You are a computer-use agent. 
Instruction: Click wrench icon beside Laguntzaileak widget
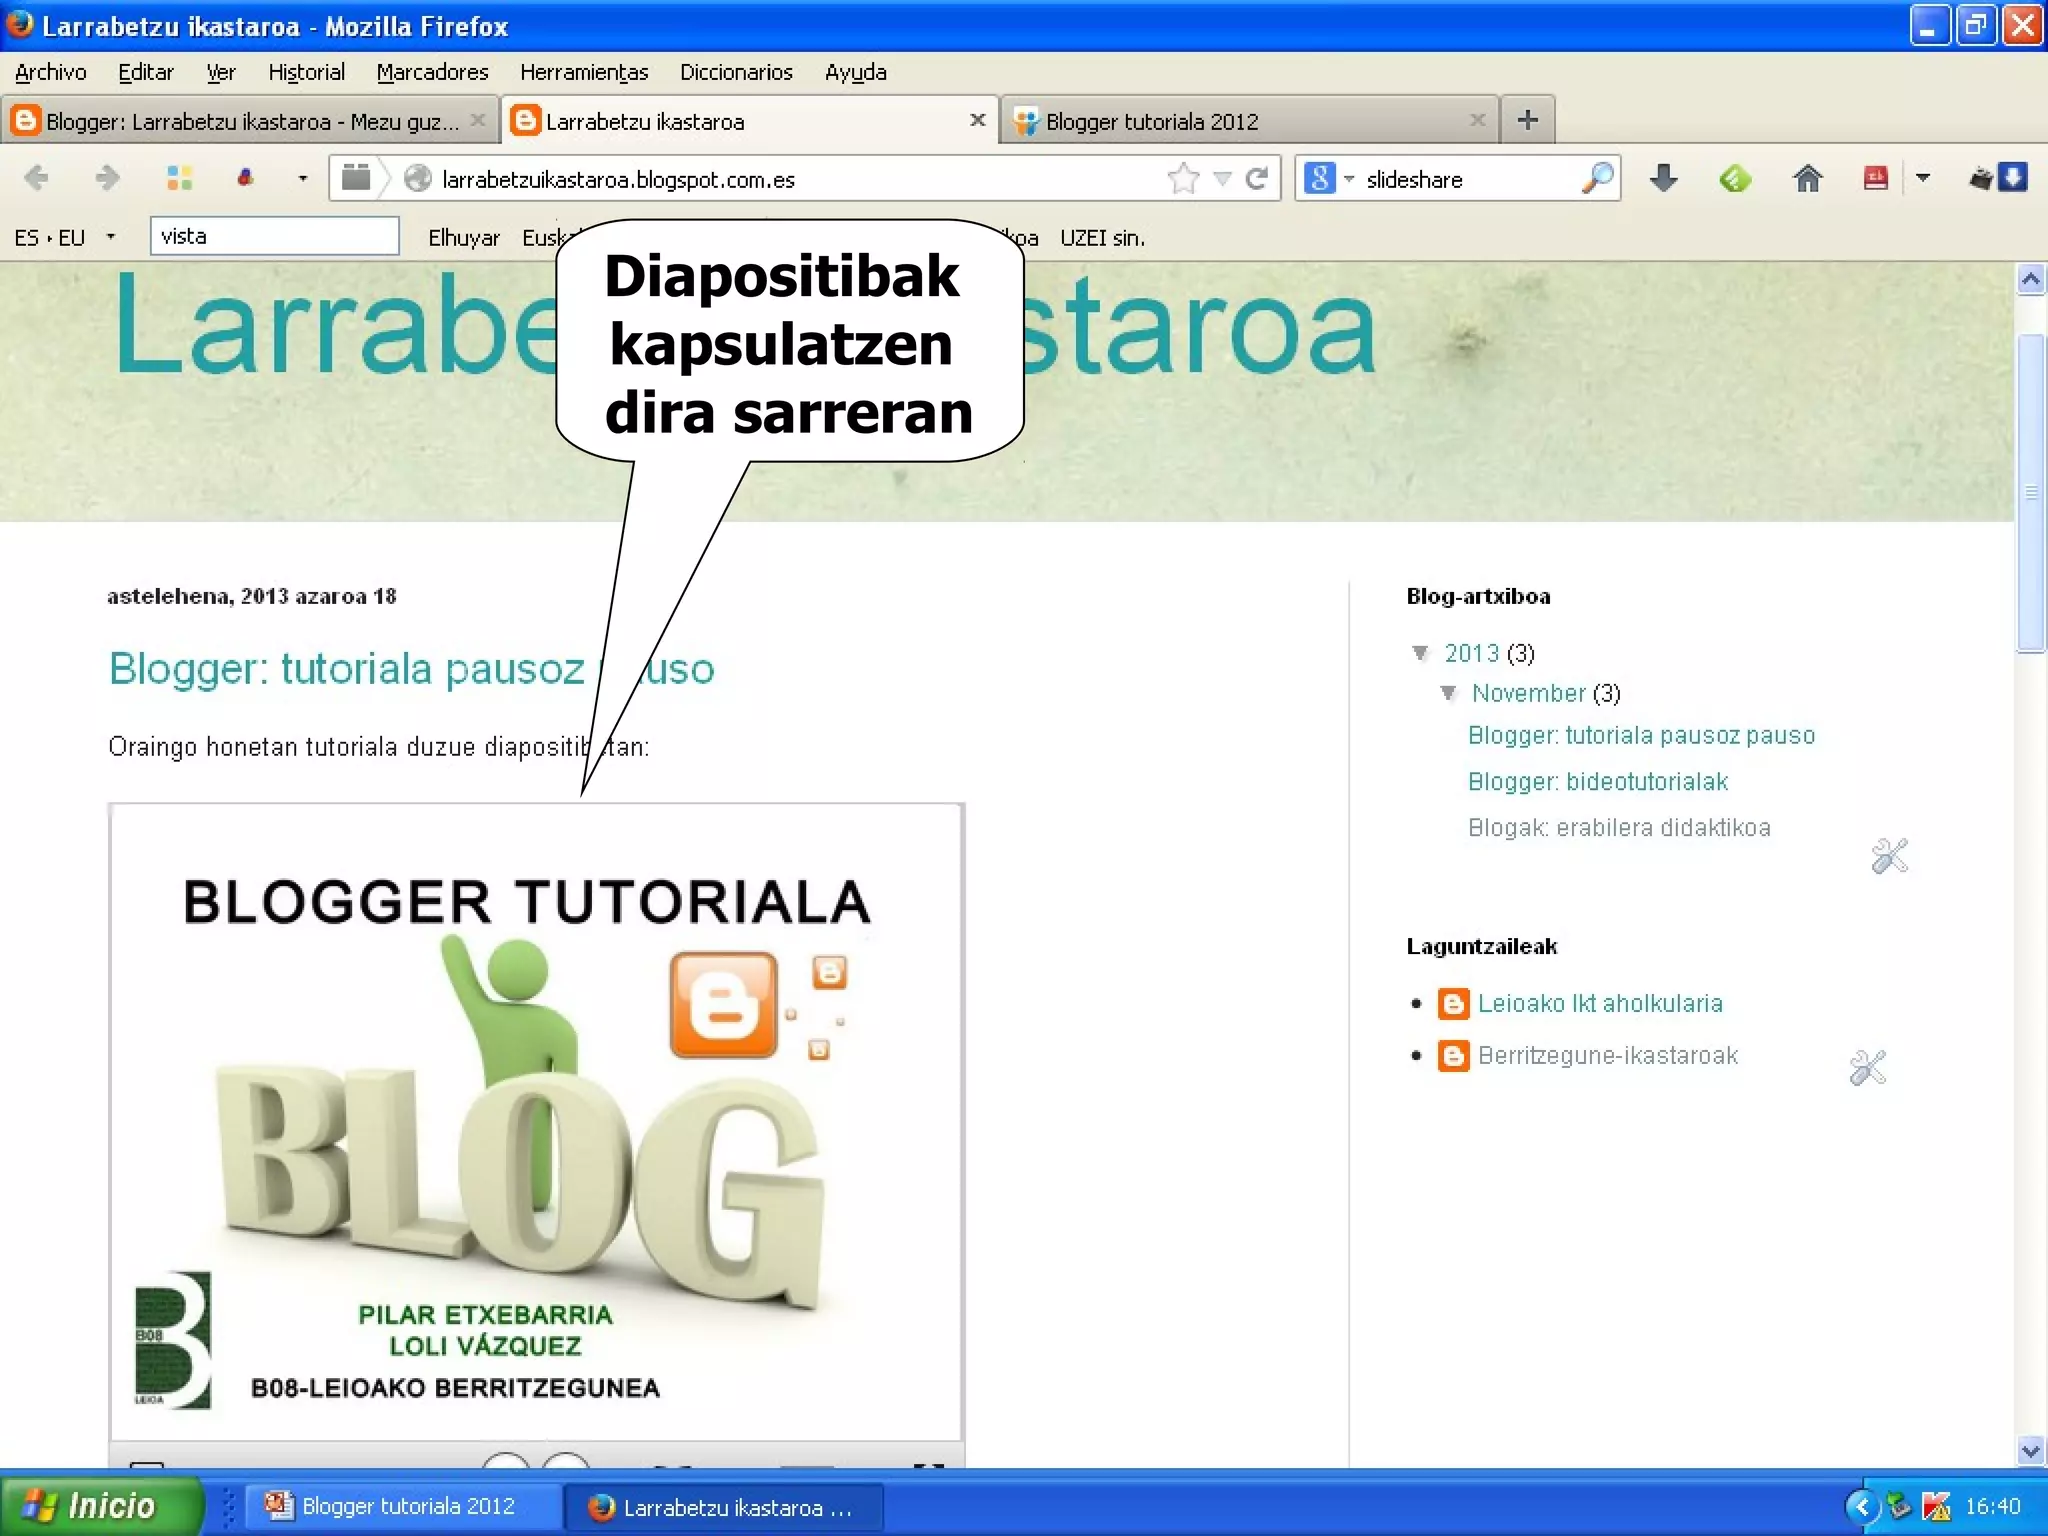pos(1867,1068)
